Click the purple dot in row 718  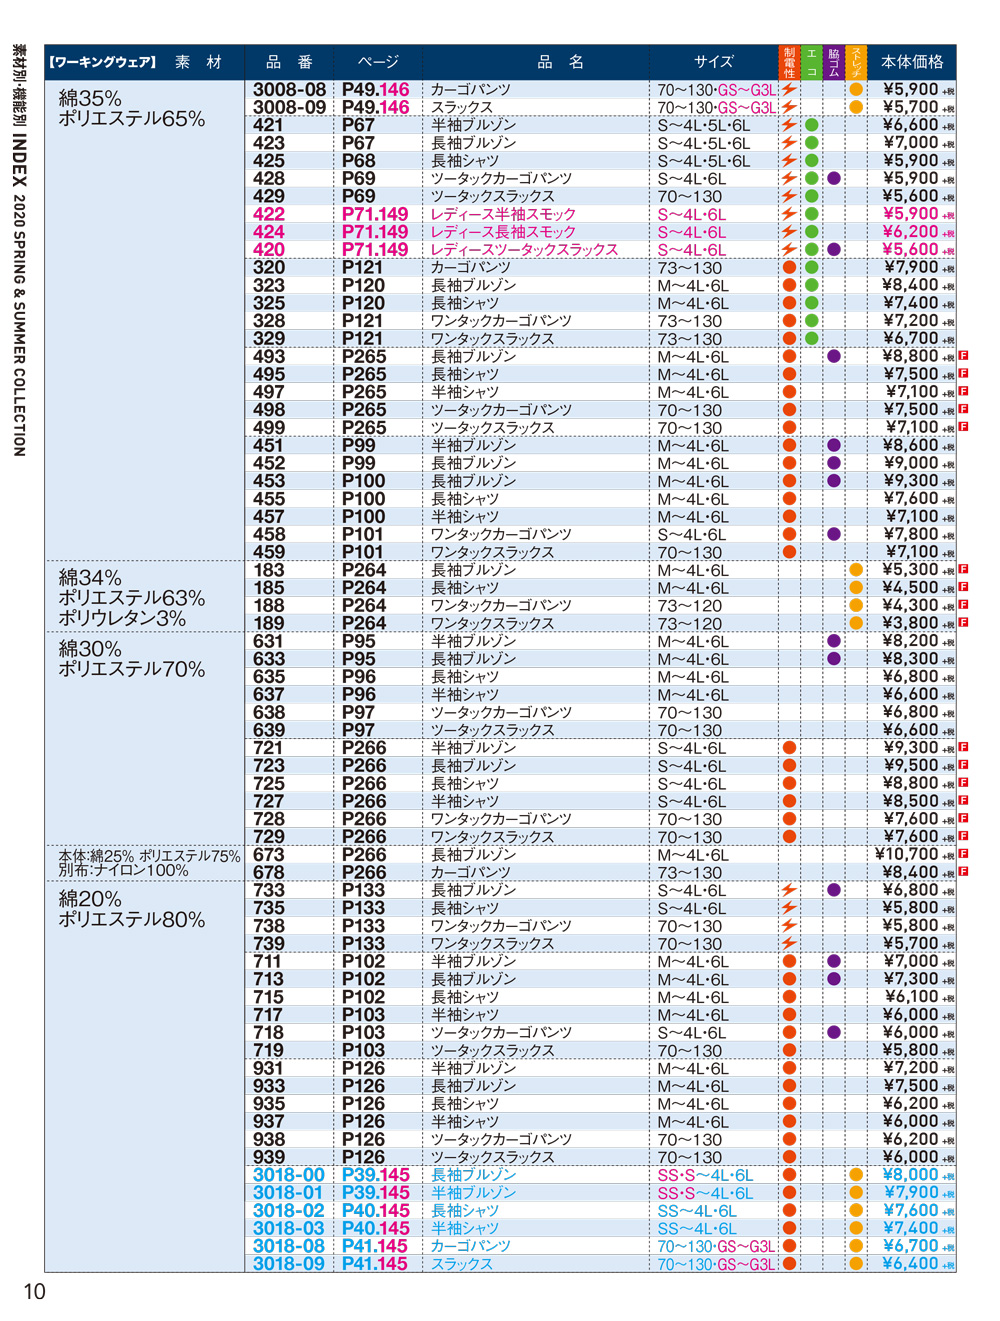click(x=834, y=1032)
